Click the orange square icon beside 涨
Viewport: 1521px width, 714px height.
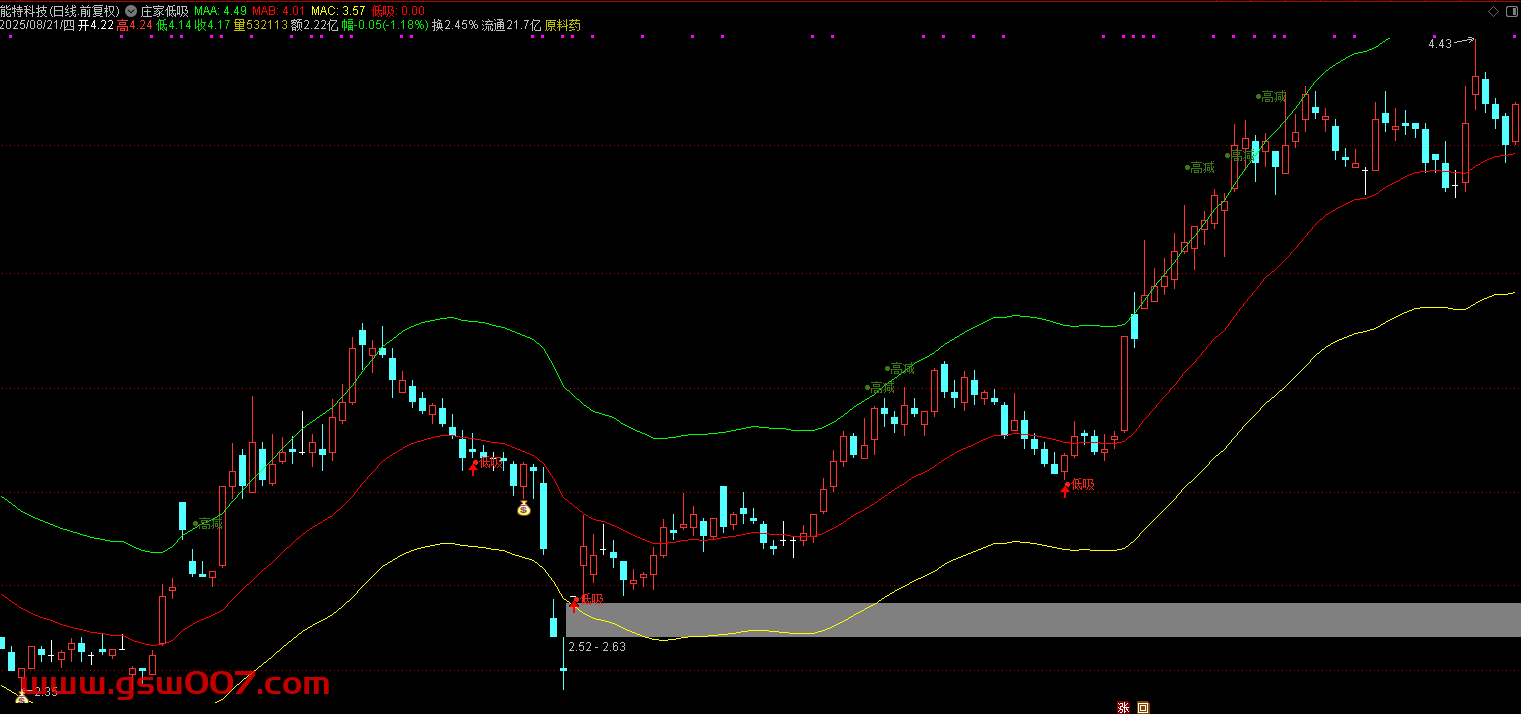[x=1144, y=707]
